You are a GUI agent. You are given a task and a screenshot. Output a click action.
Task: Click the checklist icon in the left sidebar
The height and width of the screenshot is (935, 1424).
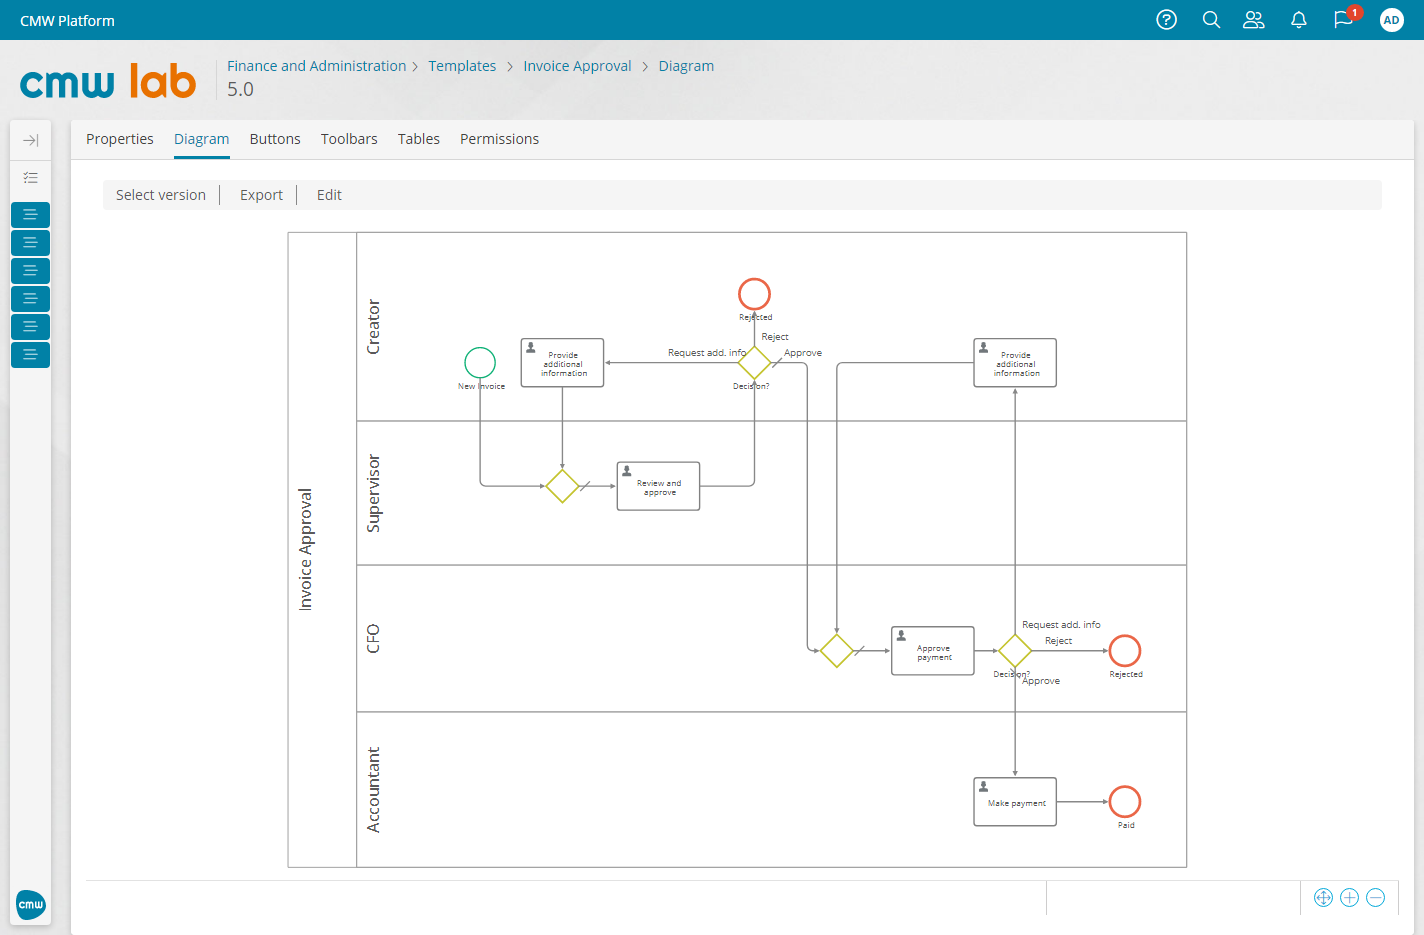(x=30, y=177)
